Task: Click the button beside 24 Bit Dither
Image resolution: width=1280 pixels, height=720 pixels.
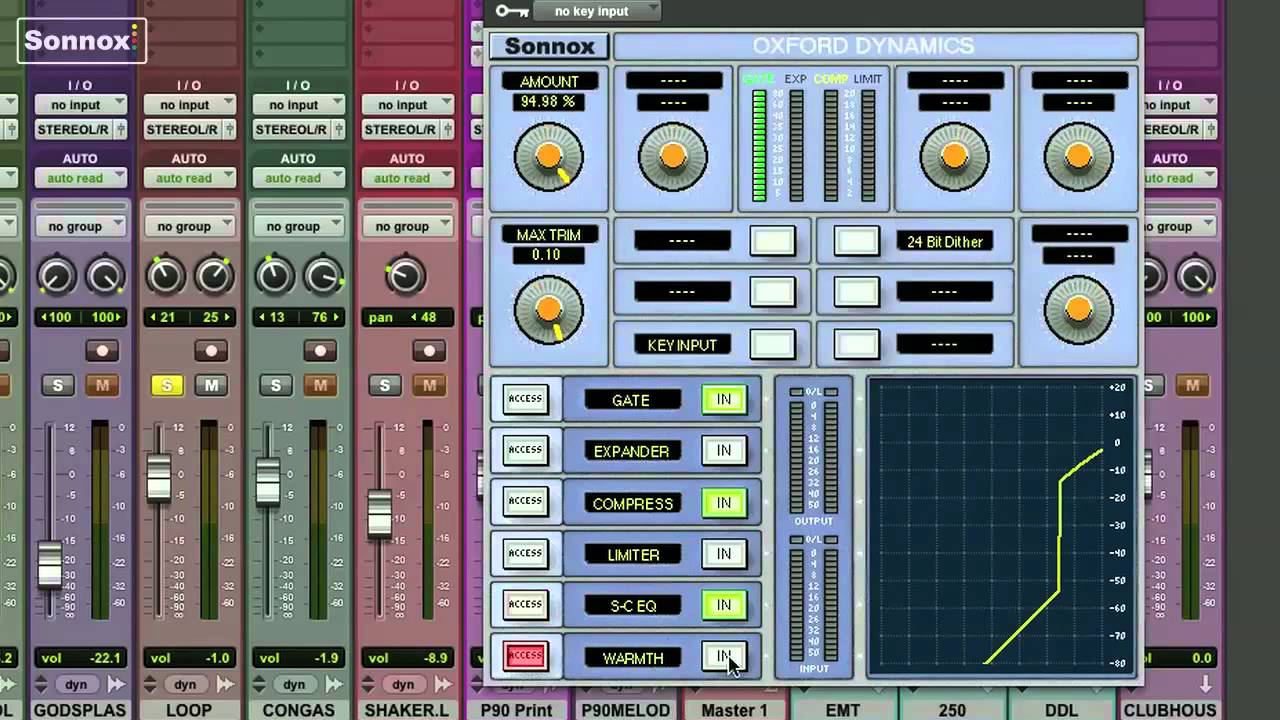Action: coord(857,241)
